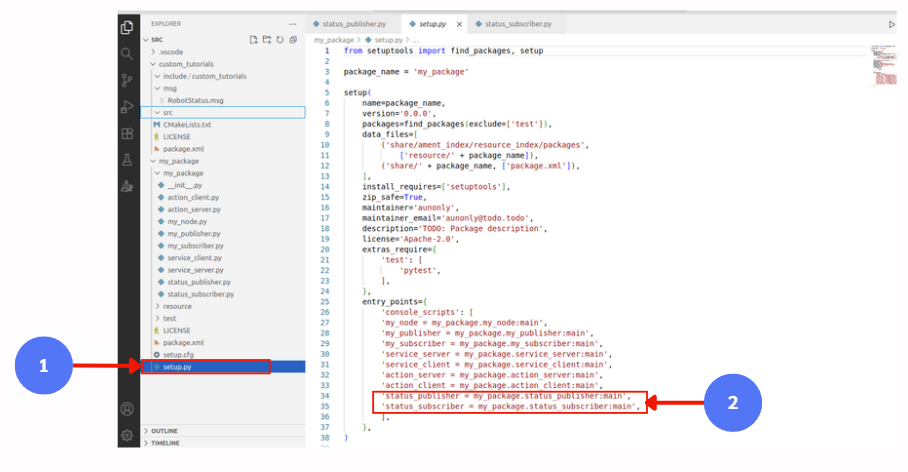
Task: Expand the OUTLINE section
Action: pos(164,430)
